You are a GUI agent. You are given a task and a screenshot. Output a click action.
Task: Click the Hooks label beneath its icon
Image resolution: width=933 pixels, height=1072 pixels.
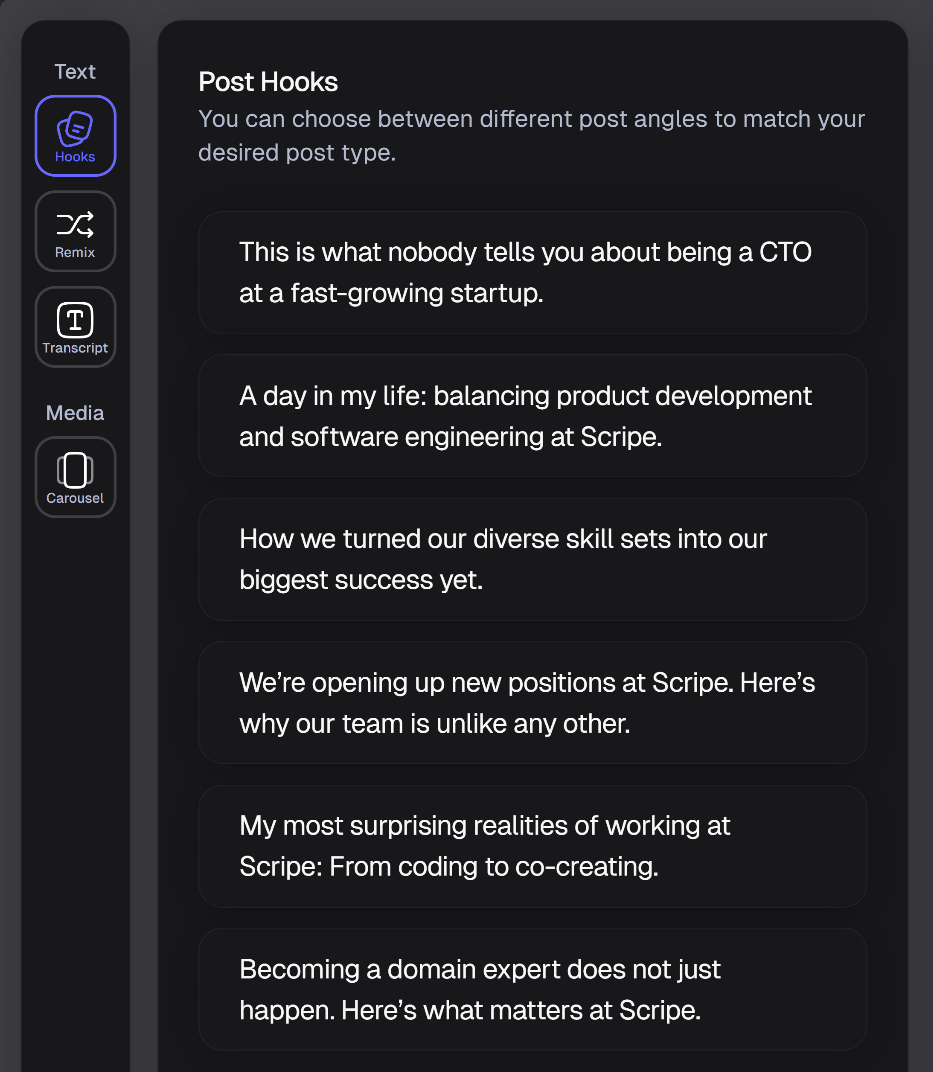(x=75, y=157)
